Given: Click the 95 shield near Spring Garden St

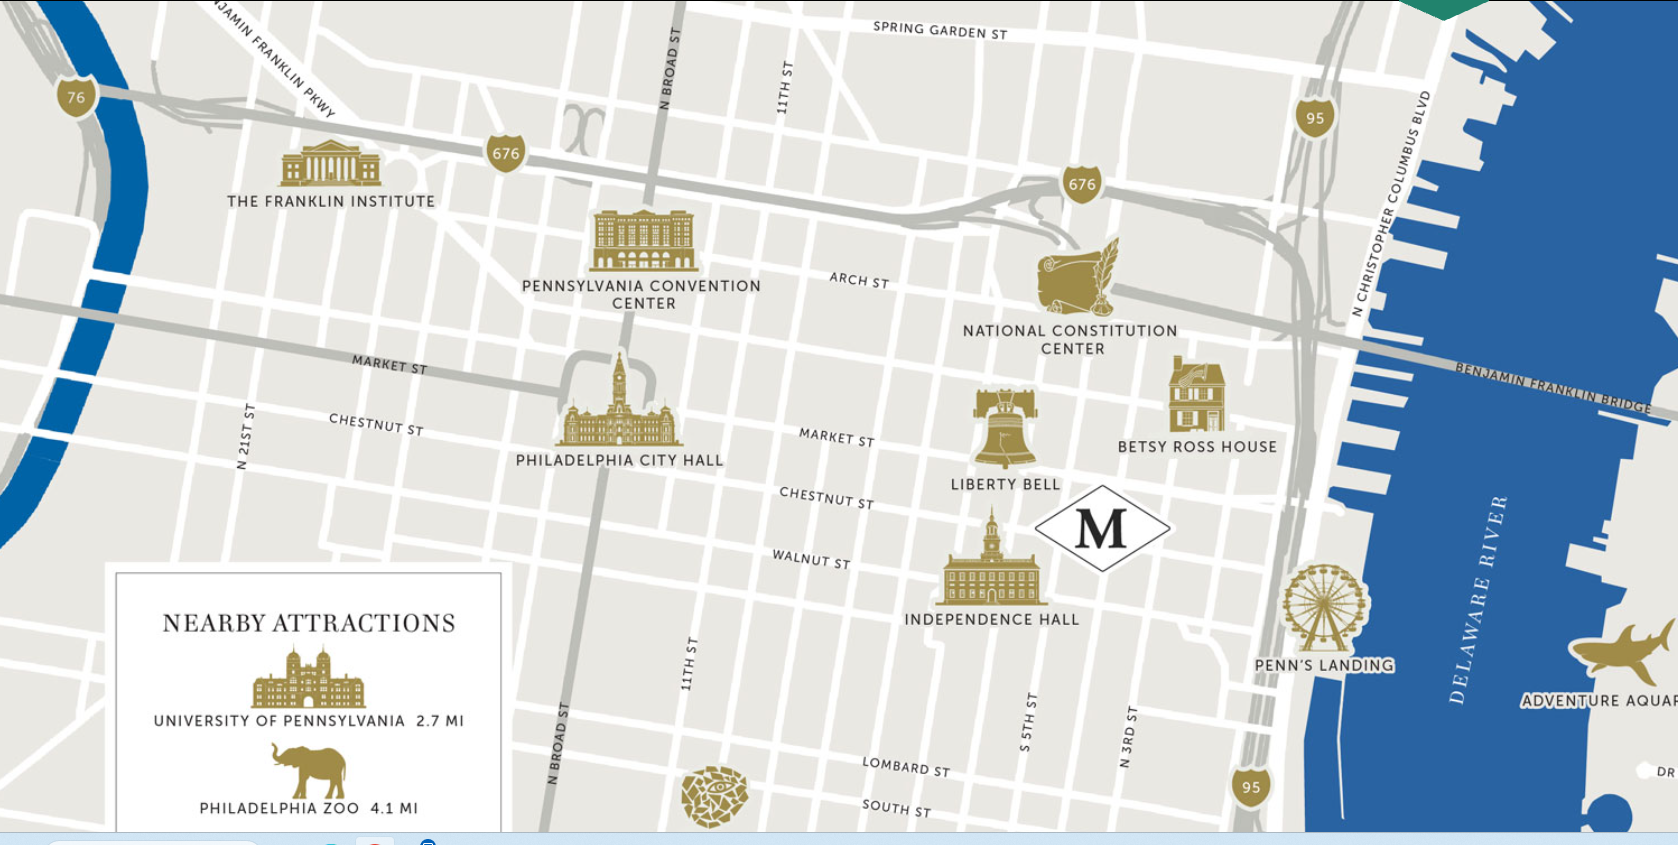Looking at the screenshot, I should 1315,118.
